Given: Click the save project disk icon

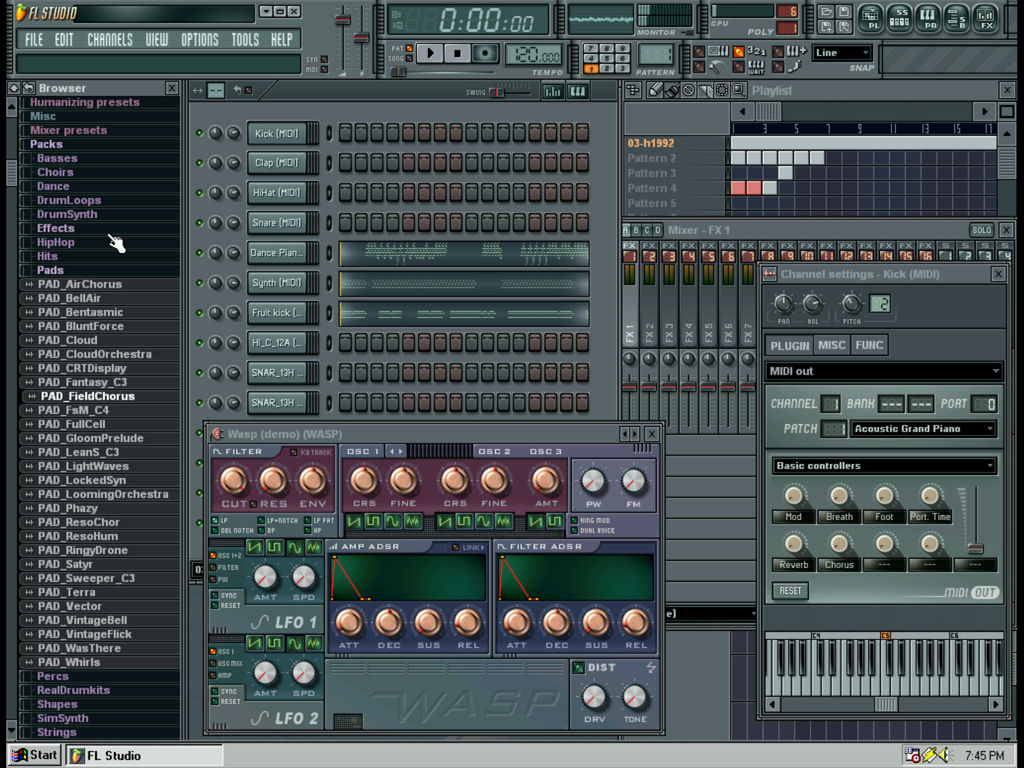Looking at the screenshot, I should coord(842,12).
